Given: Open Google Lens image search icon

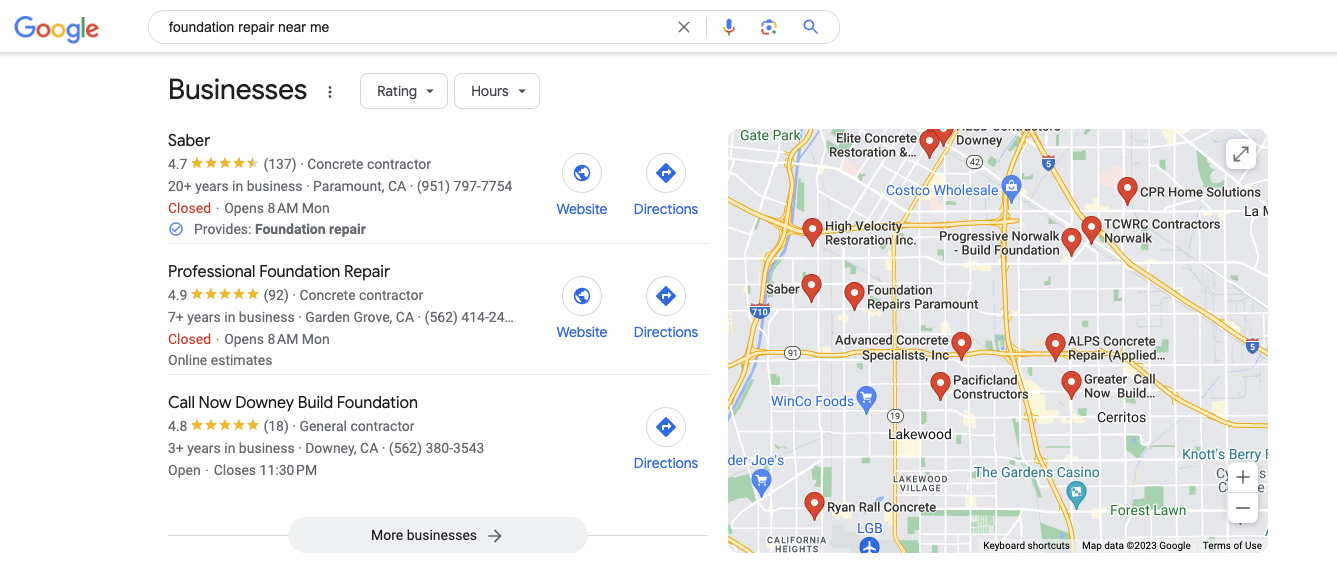Looking at the screenshot, I should (769, 27).
